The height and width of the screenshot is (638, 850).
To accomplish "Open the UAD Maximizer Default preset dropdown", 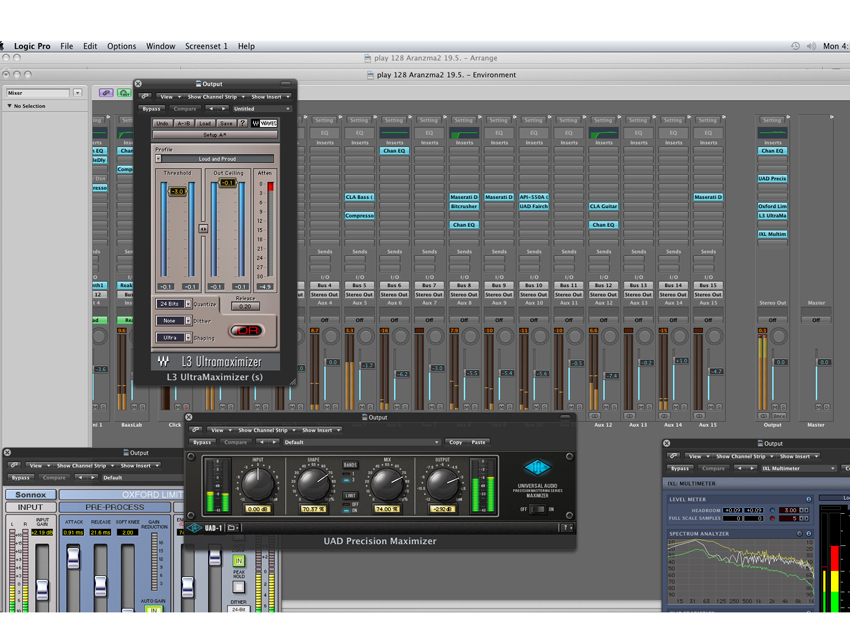I will (361, 442).
